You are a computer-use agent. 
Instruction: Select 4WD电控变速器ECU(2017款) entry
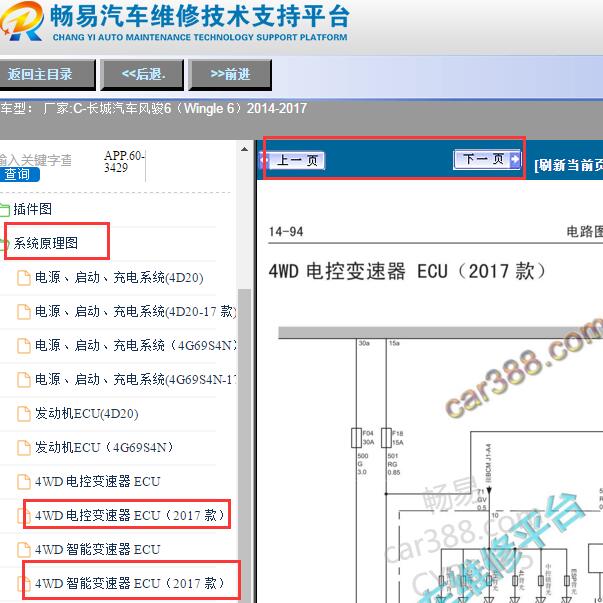click(130, 515)
